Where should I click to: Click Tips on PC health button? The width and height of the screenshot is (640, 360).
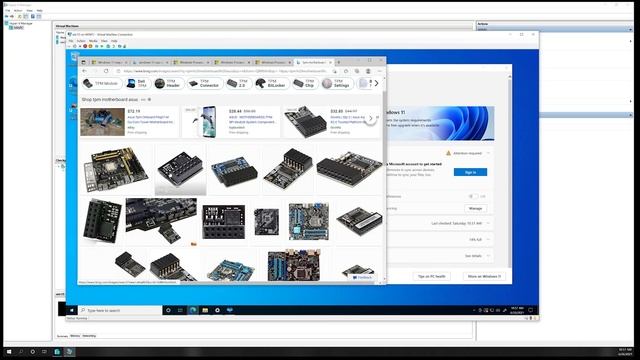[x=431, y=276]
